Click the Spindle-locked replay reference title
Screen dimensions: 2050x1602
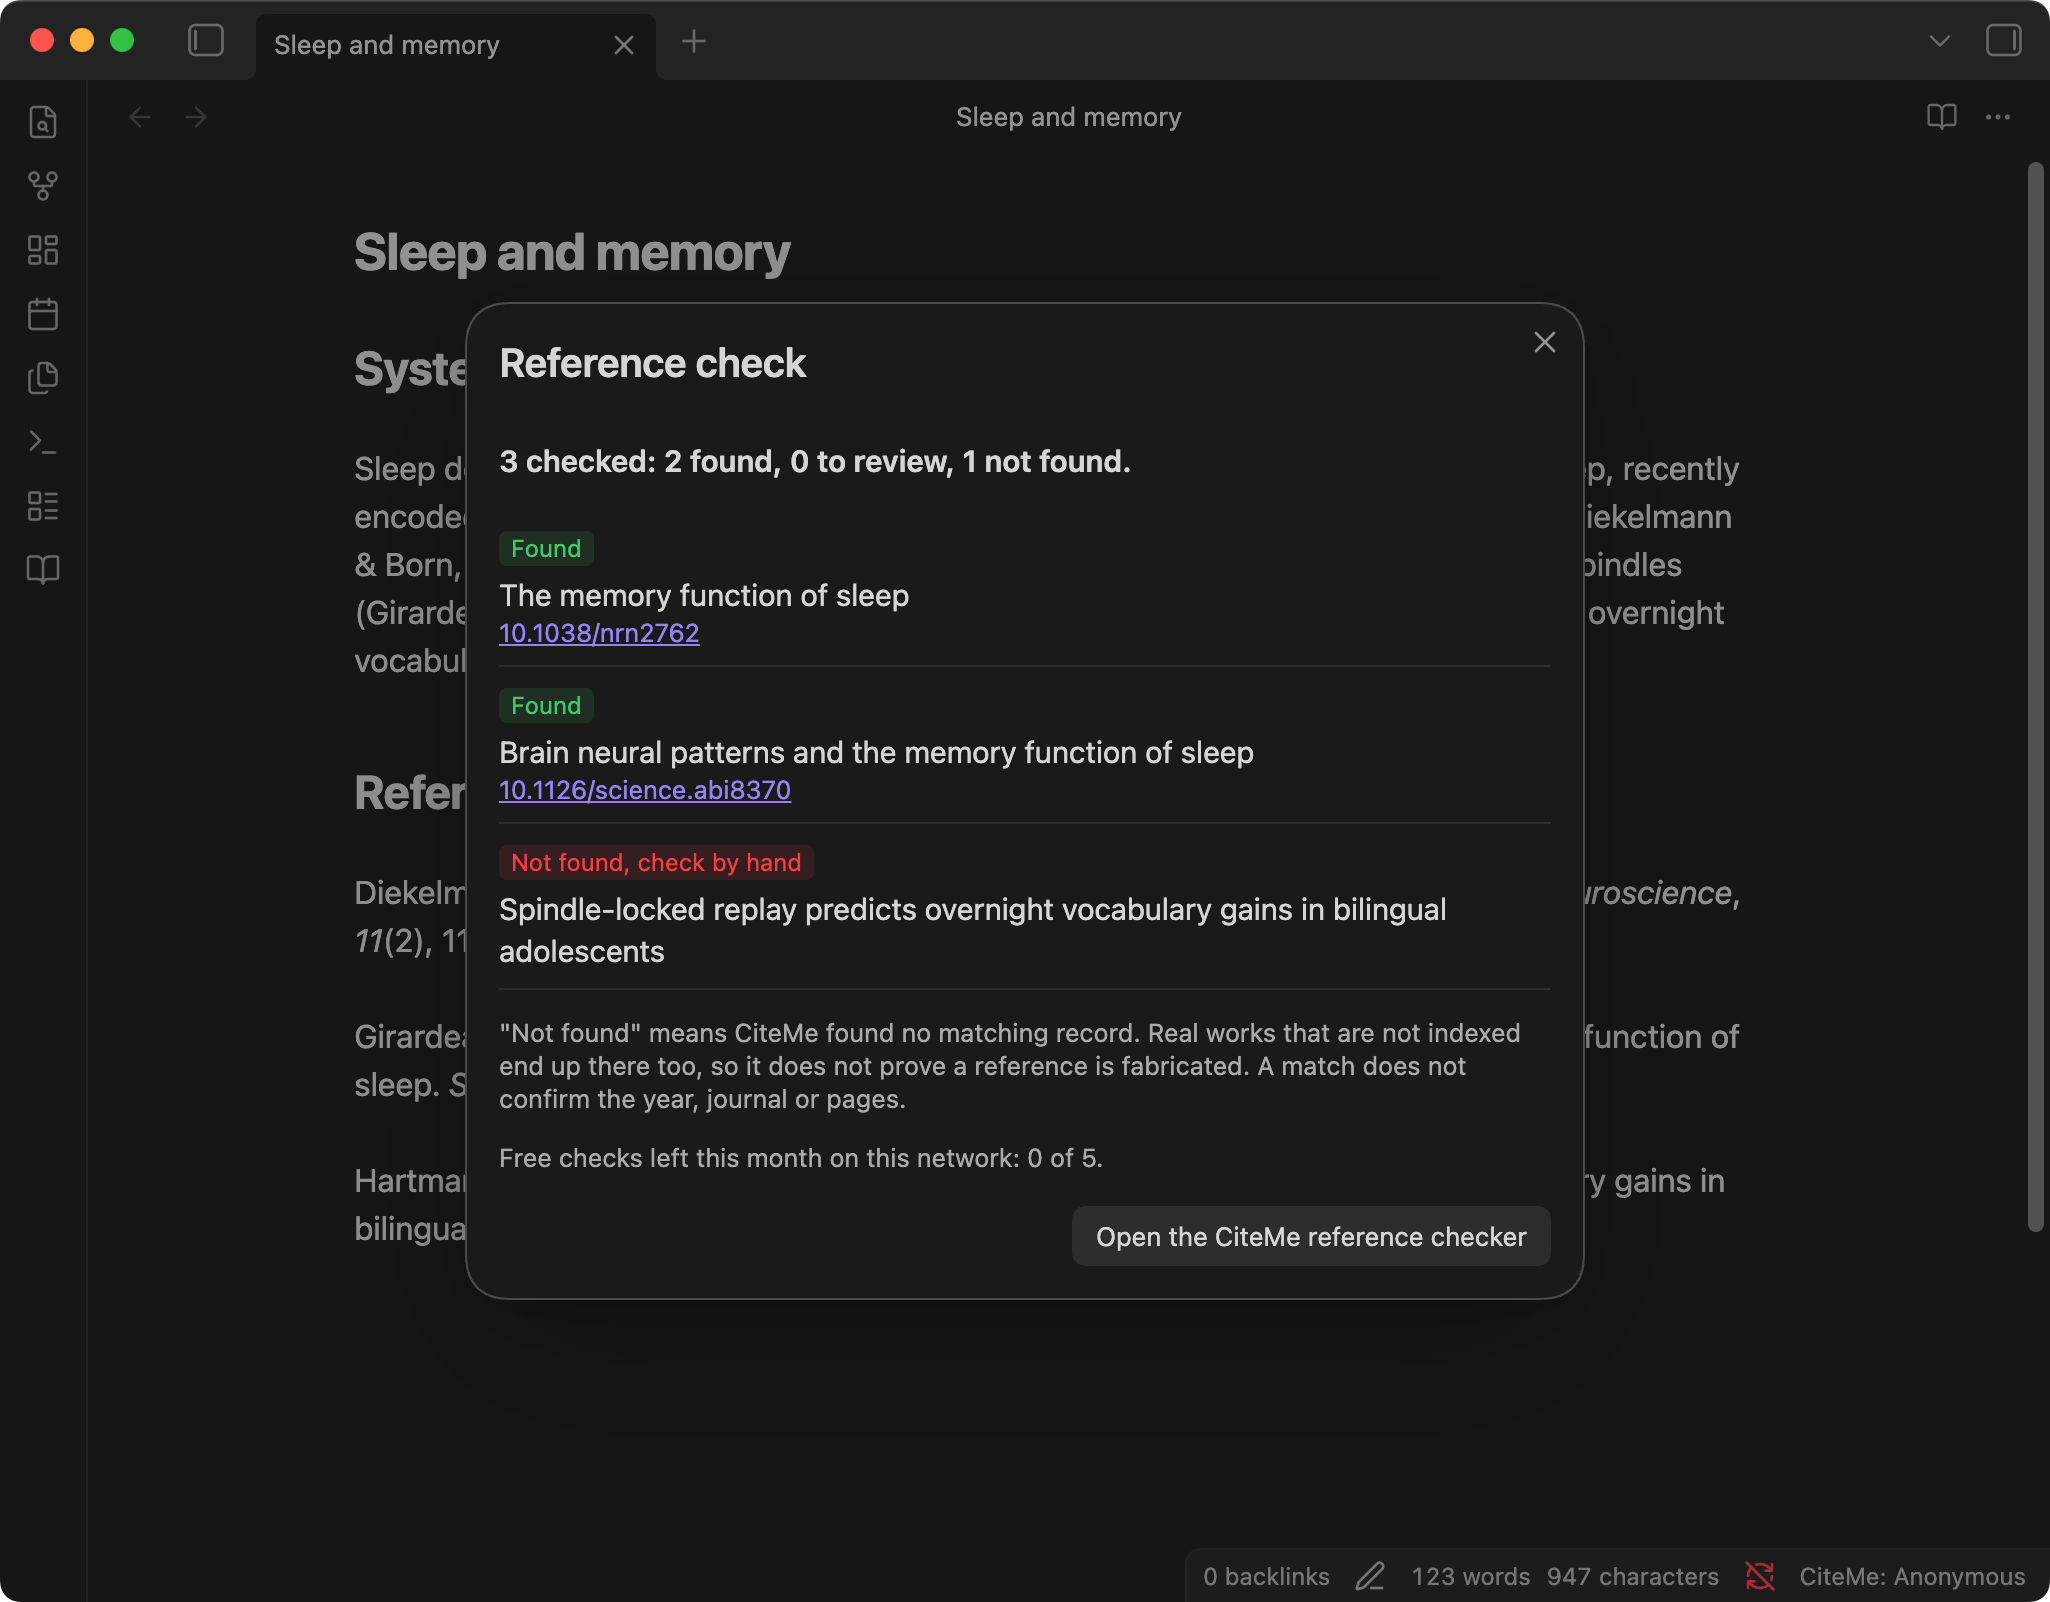point(973,930)
